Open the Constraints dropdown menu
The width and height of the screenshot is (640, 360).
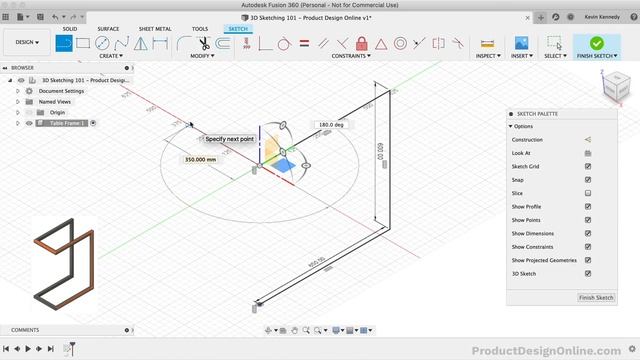351,56
